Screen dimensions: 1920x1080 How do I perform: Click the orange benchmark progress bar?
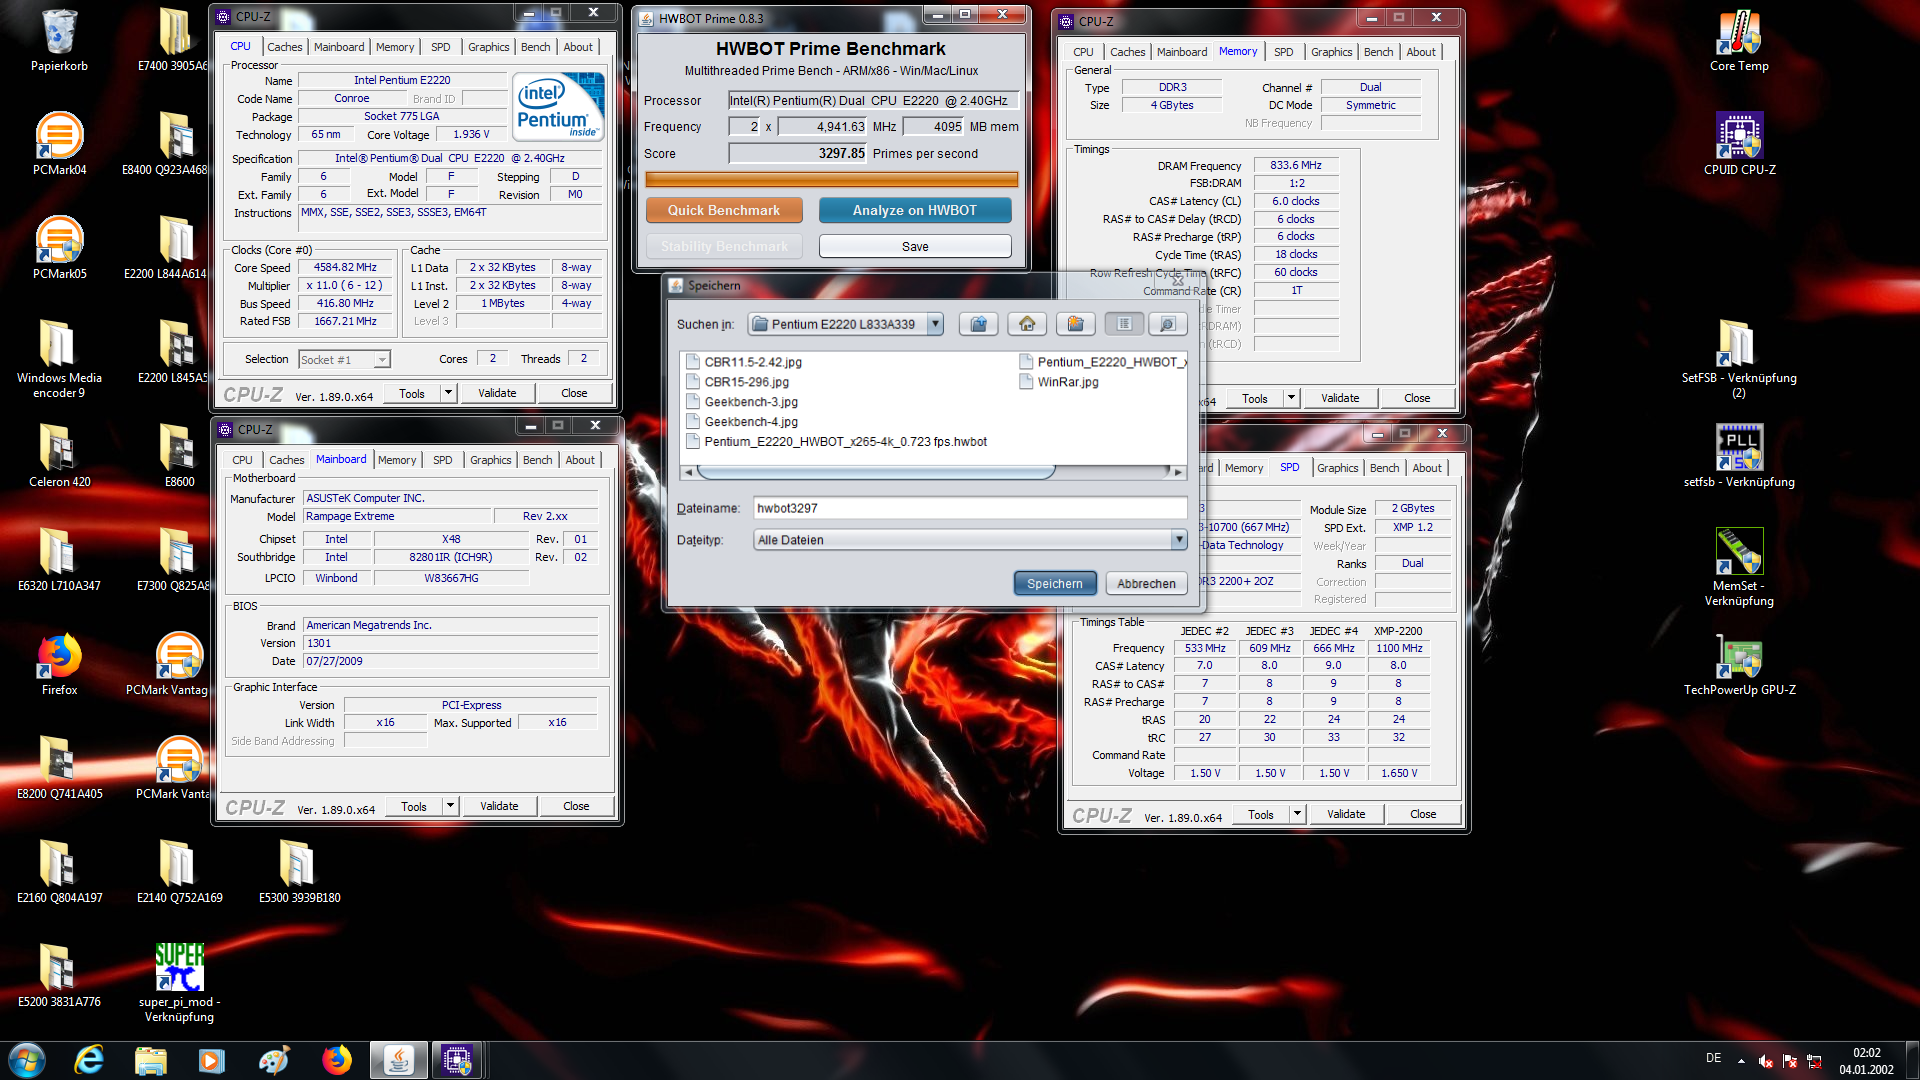[831, 180]
